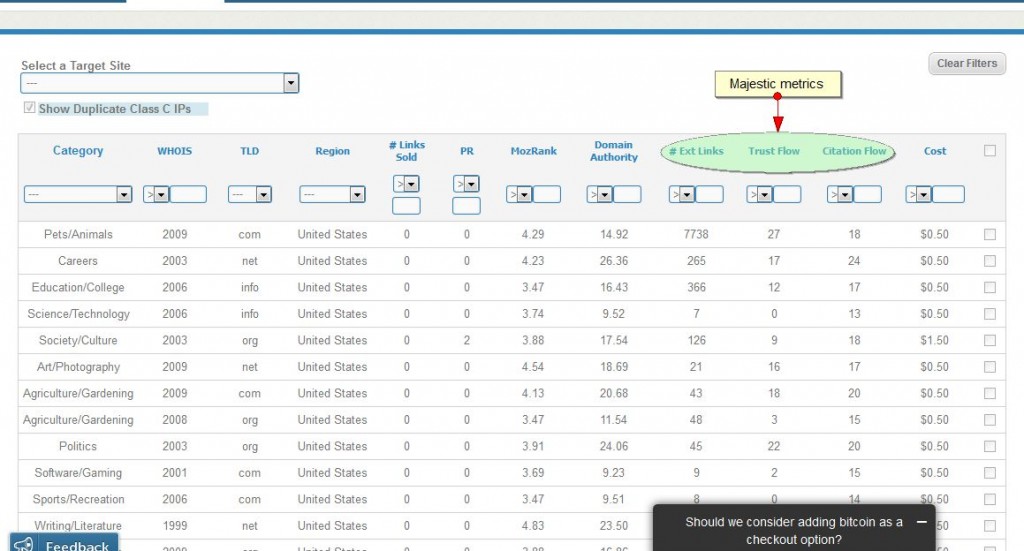Viewport: 1024px width, 551px height.
Task: Click the Citation Flow filter value field
Action: (867, 194)
